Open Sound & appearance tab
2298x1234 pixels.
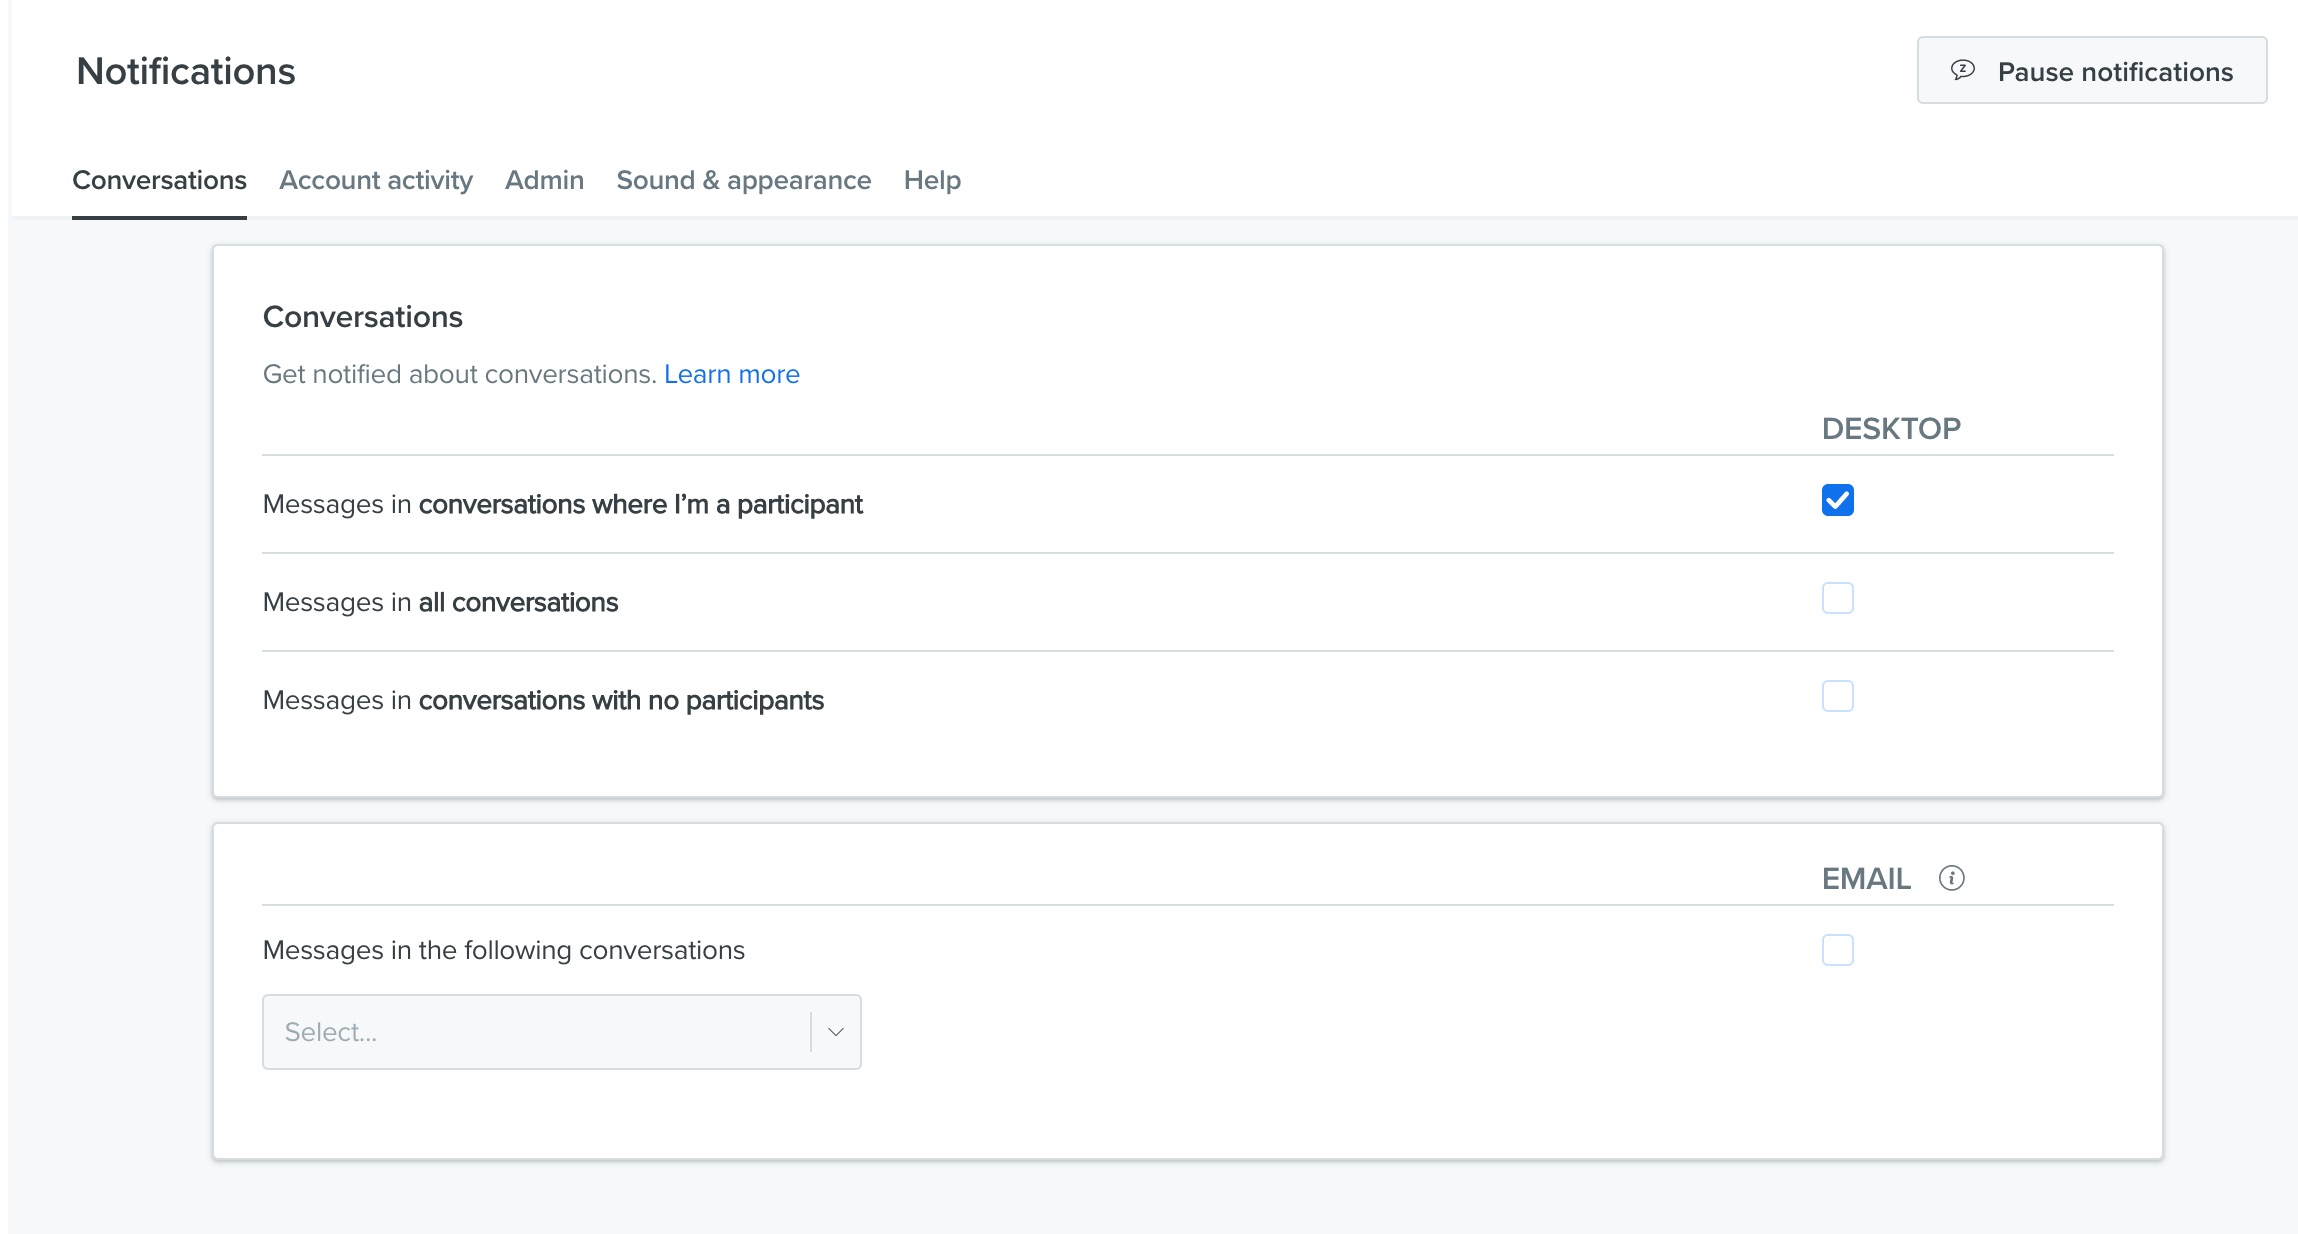743,180
